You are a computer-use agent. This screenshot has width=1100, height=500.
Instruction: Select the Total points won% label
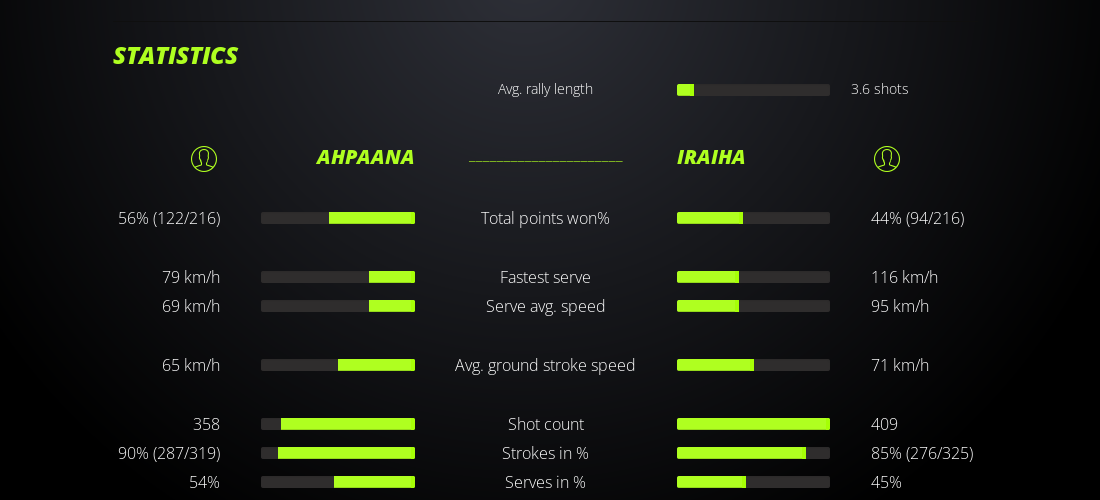pyautogui.click(x=545, y=218)
